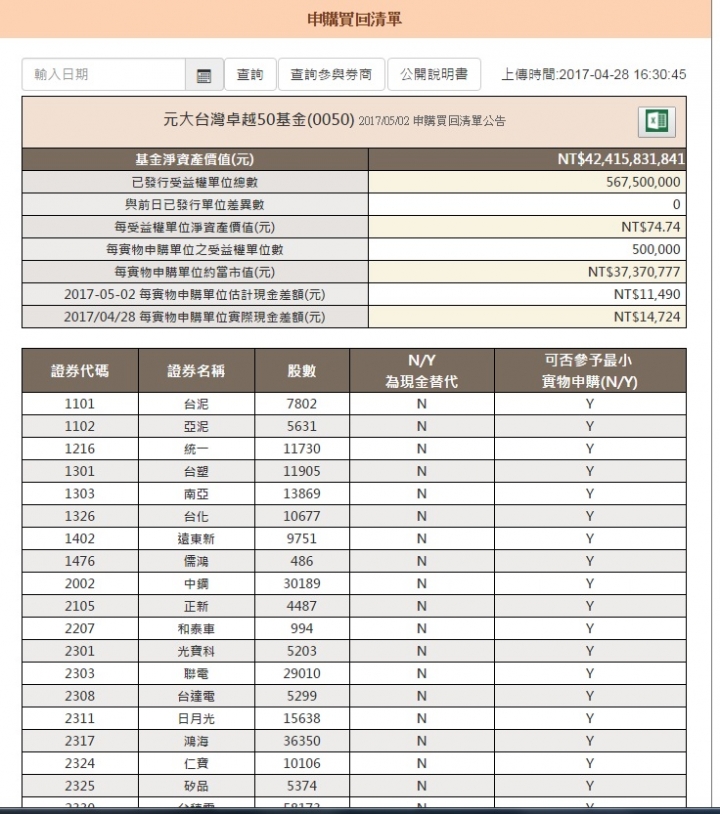Click the 股數 column header
This screenshot has width=720, height=814.
tap(302, 371)
